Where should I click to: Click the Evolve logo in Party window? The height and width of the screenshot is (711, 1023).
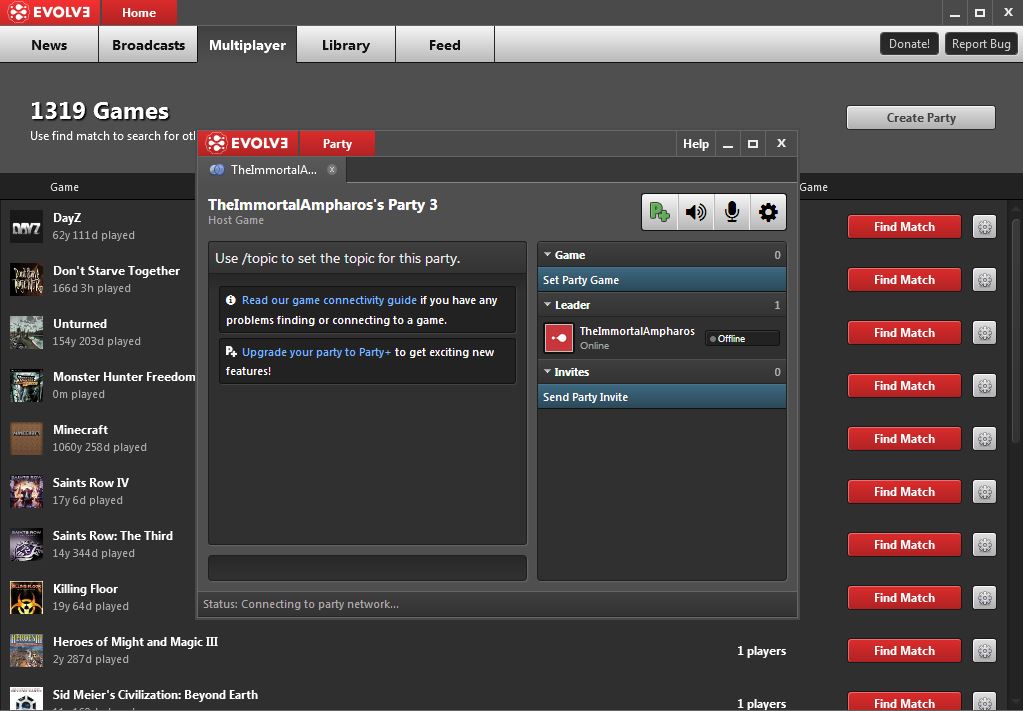click(x=247, y=144)
